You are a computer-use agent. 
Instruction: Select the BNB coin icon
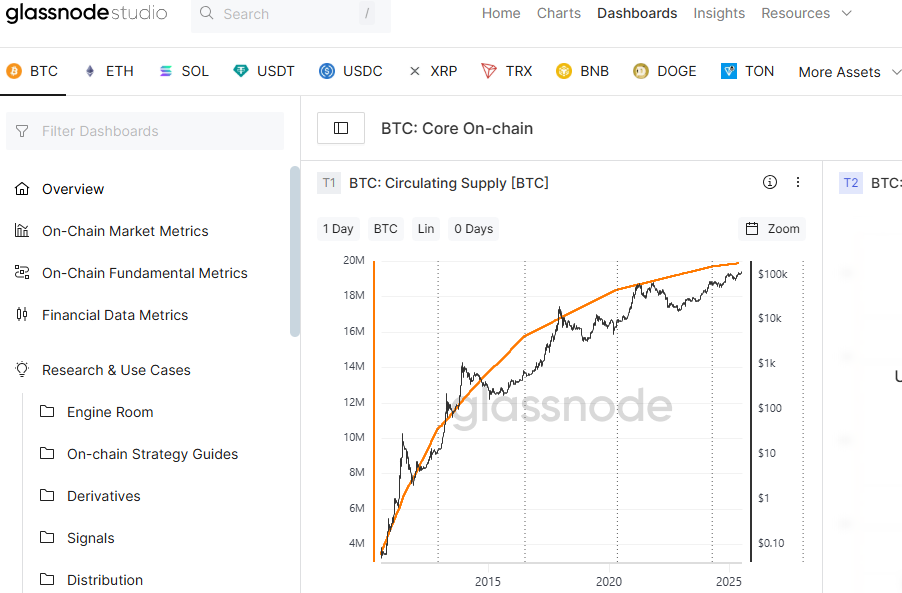click(564, 71)
